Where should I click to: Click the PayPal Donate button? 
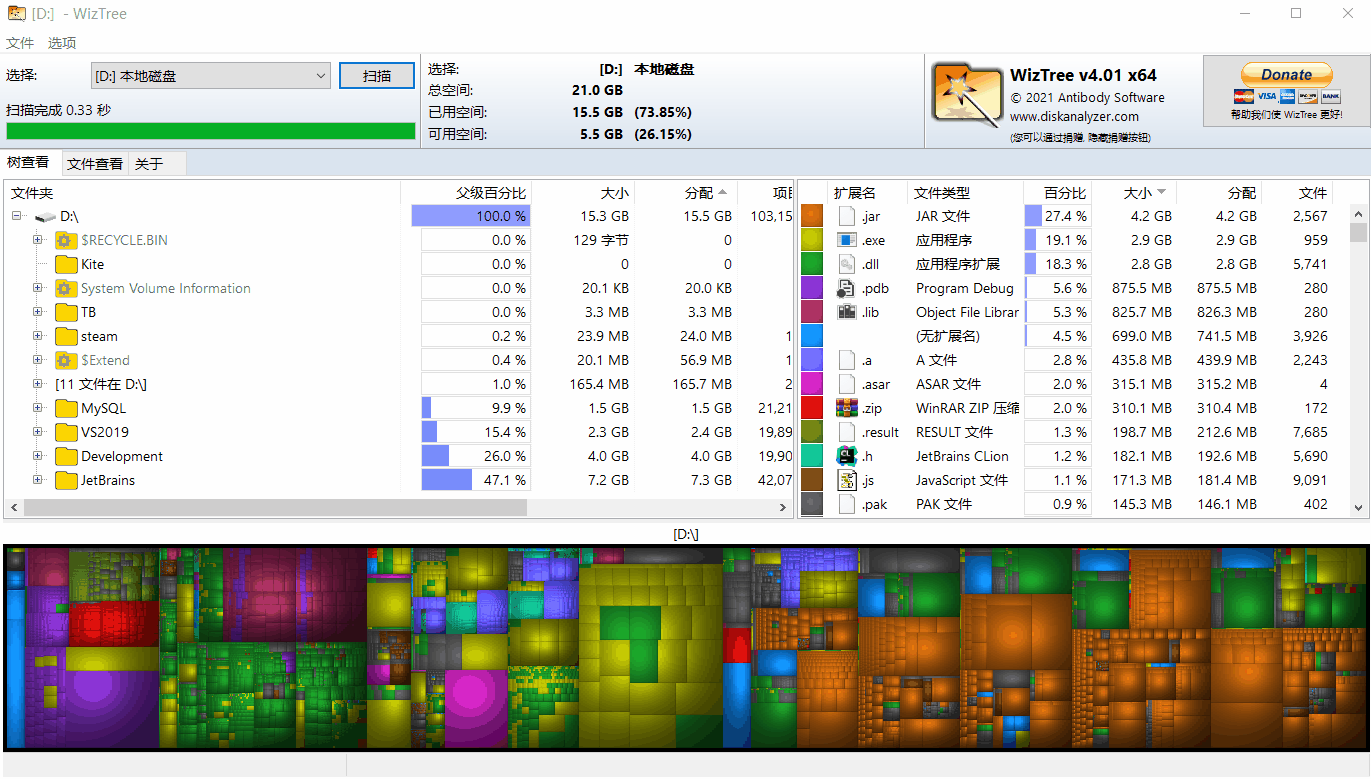point(1286,75)
